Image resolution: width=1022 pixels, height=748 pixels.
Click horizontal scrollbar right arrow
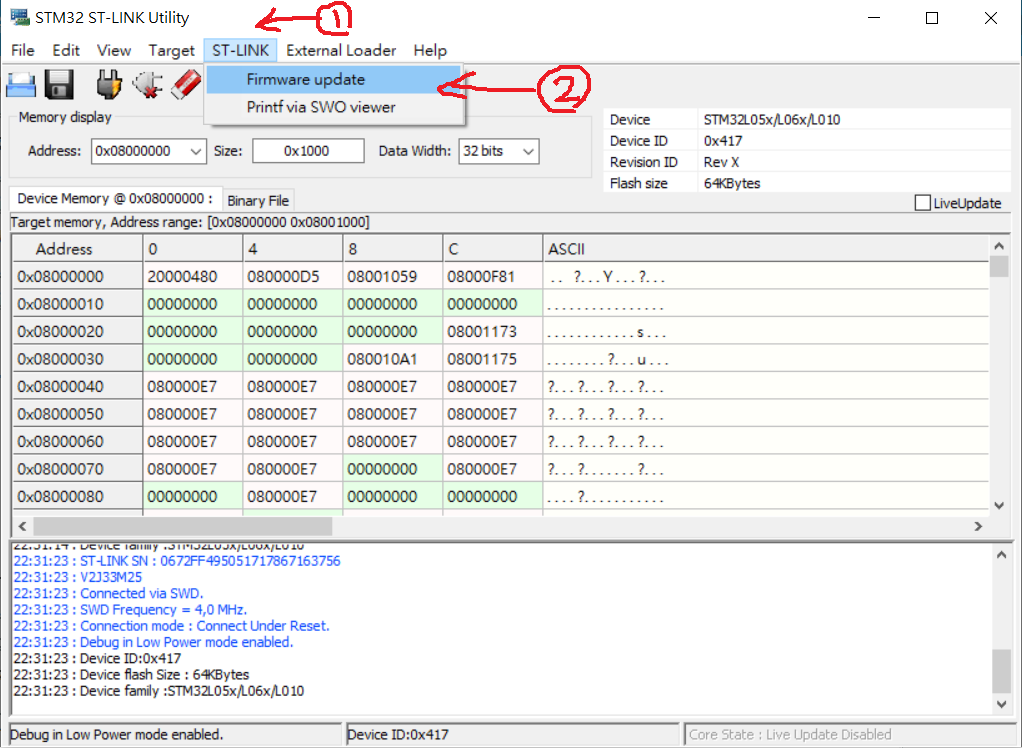[x=978, y=526]
